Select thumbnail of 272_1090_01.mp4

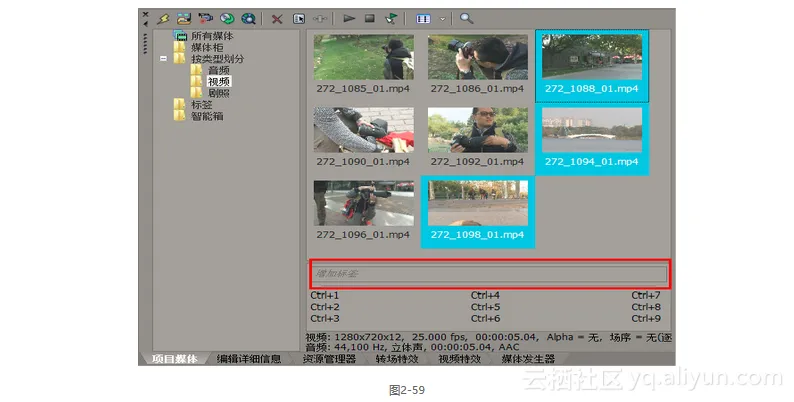point(364,130)
